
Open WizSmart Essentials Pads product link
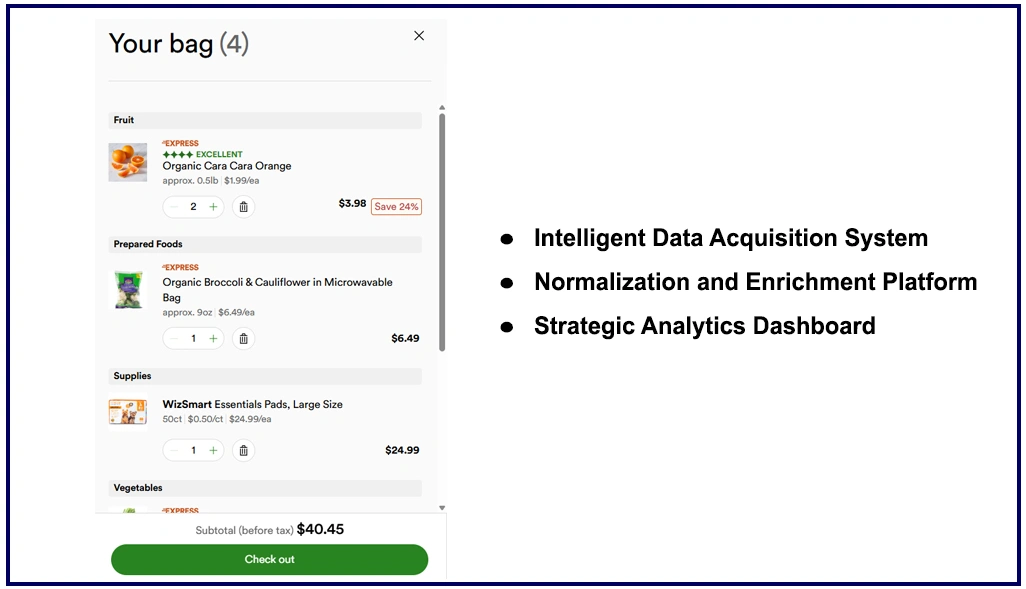252,405
